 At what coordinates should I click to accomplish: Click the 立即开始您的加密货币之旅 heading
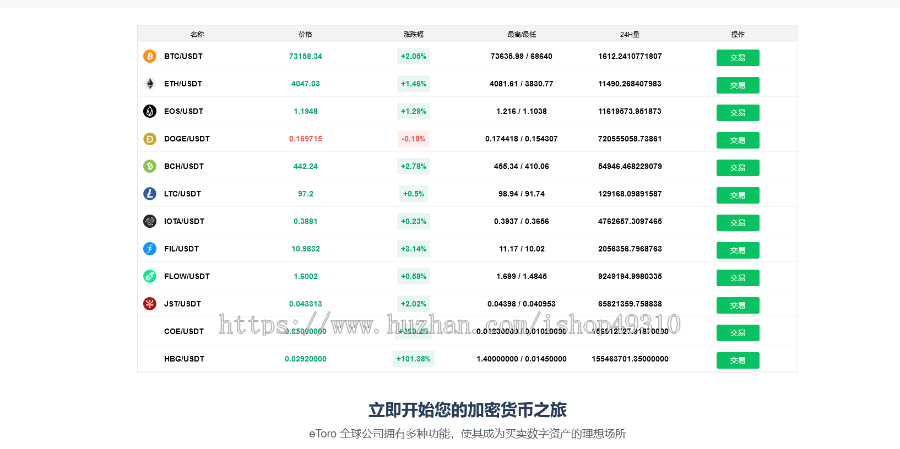point(467,410)
